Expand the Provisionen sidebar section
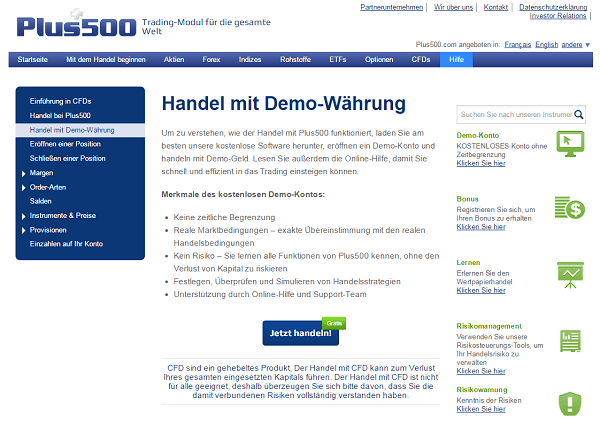600x421 pixels. tap(23, 230)
